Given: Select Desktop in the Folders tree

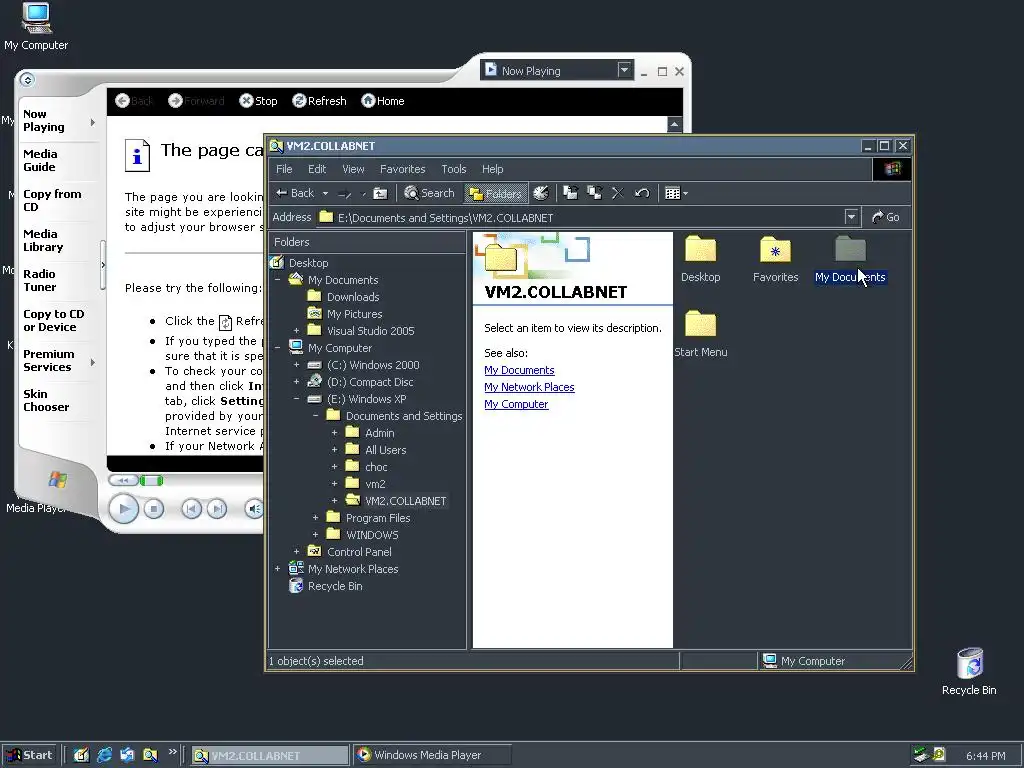Looking at the screenshot, I should point(308,263).
